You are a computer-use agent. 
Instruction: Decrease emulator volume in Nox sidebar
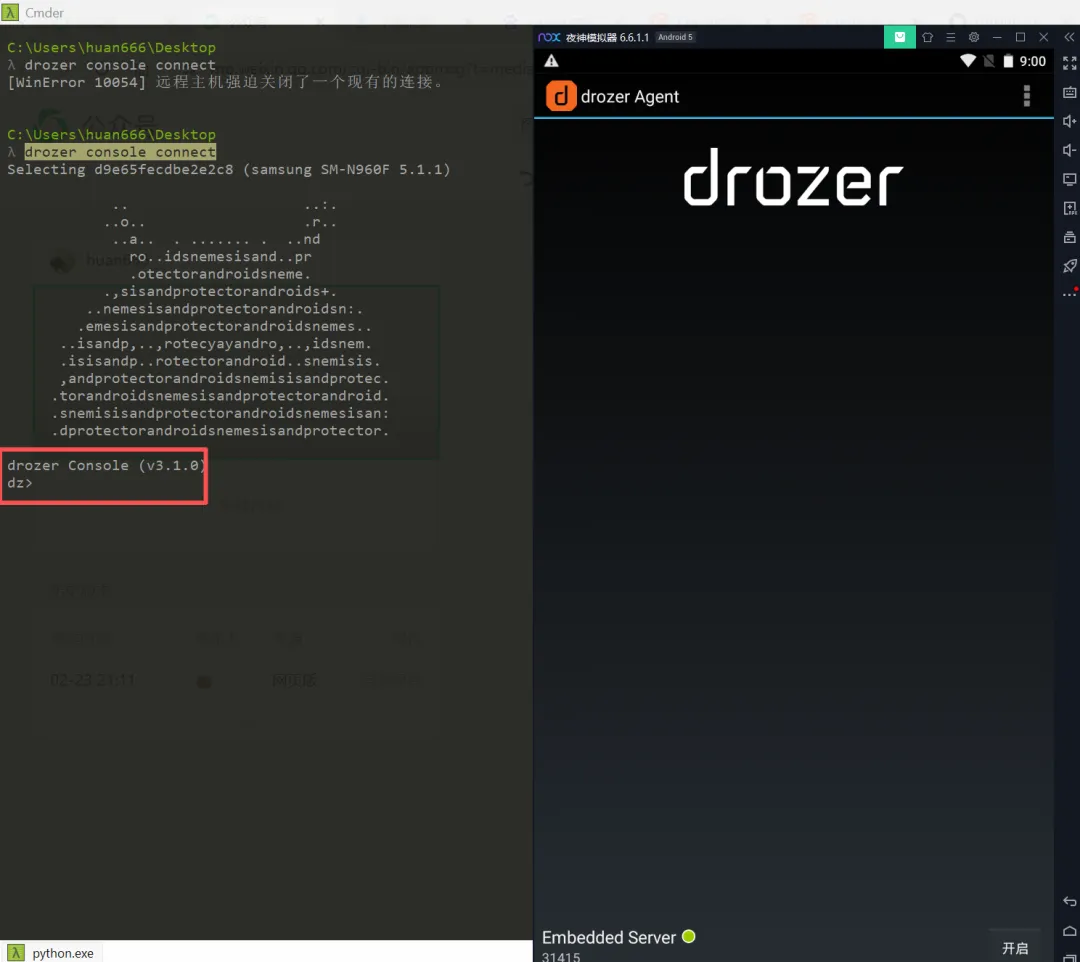(1069, 150)
